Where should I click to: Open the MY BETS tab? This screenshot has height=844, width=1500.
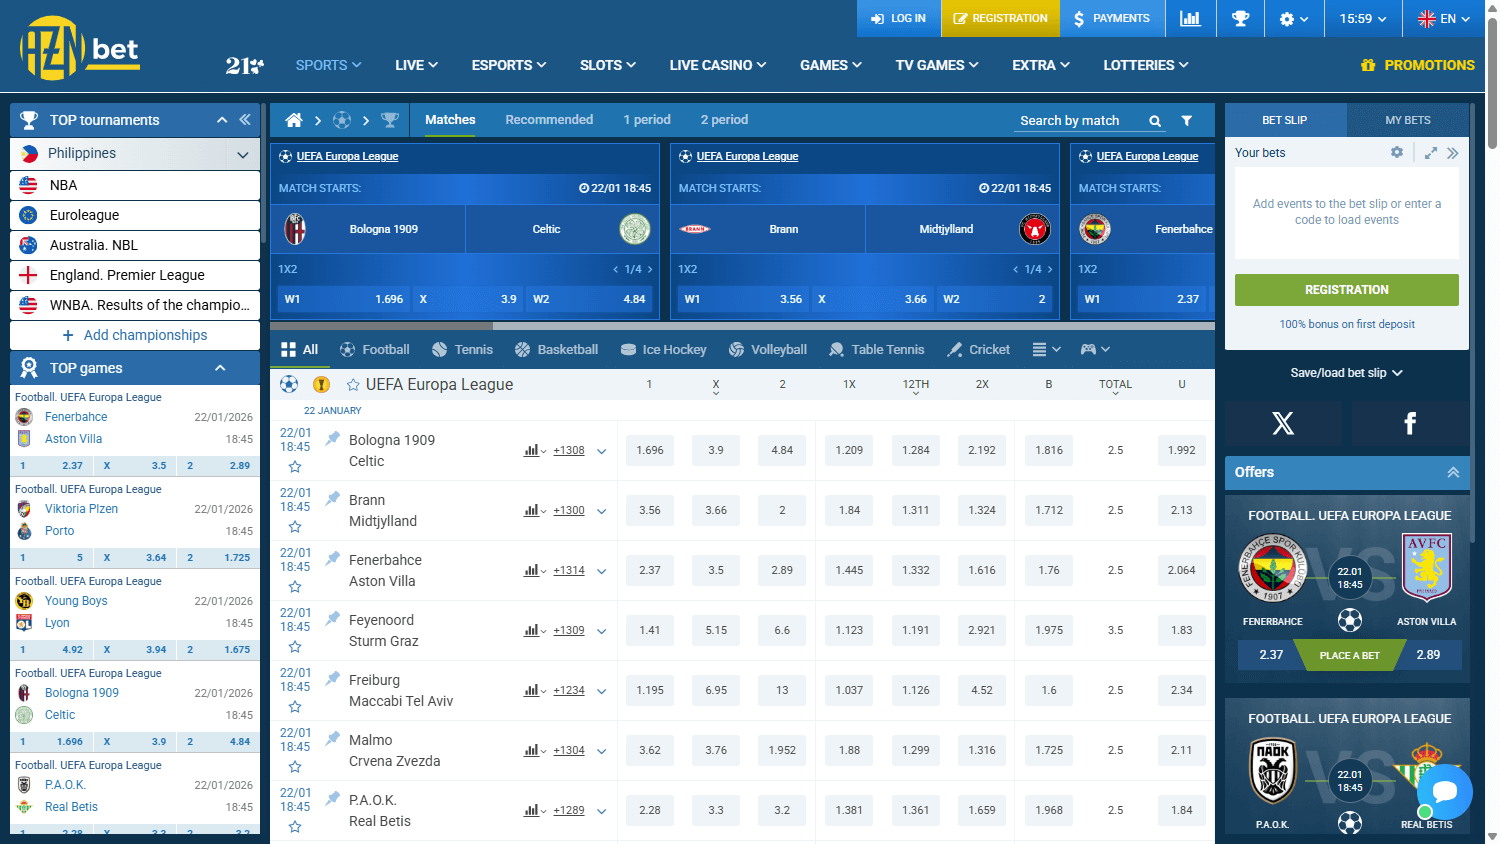point(1407,119)
